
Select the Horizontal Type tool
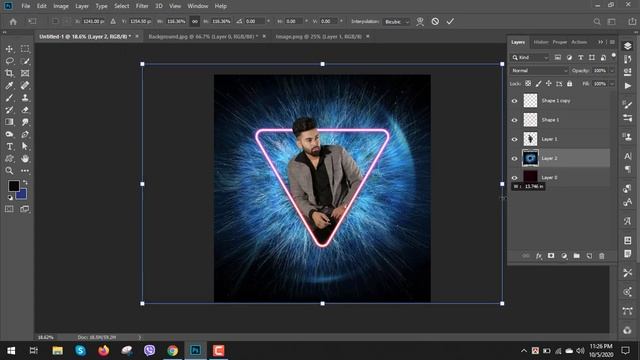pos(9,147)
